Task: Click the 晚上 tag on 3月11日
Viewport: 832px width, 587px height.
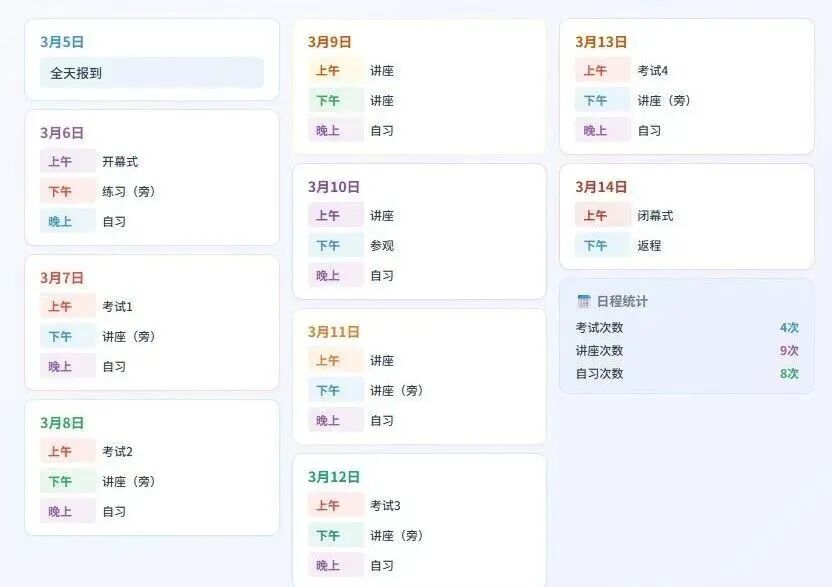Action: (328, 421)
